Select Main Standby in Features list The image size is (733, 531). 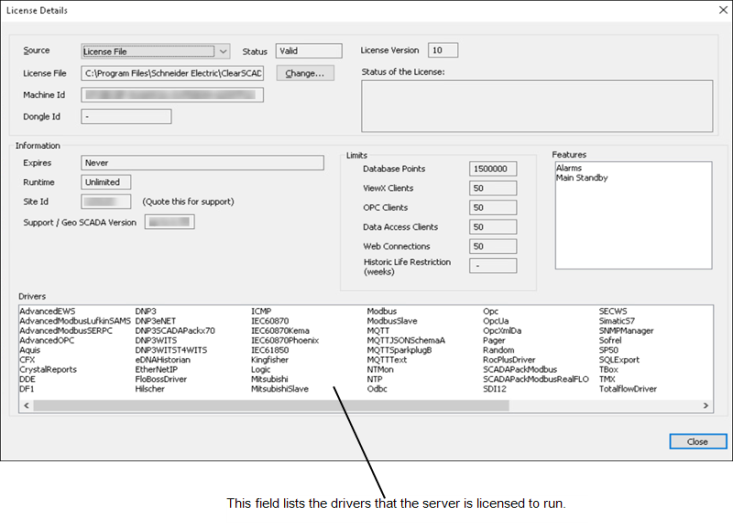pyautogui.click(x=581, y=179)
